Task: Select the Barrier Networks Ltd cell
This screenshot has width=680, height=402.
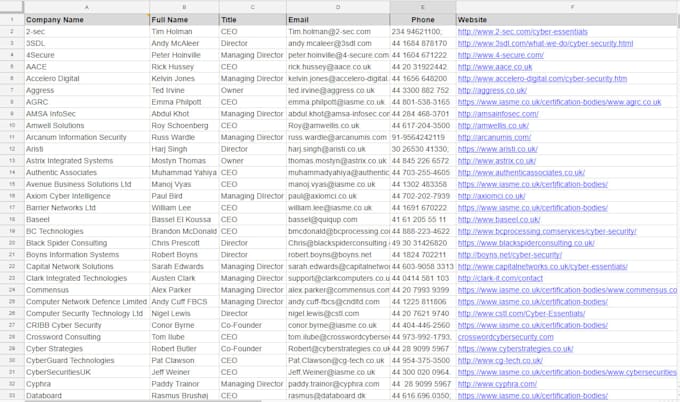Action: (87, 208)
